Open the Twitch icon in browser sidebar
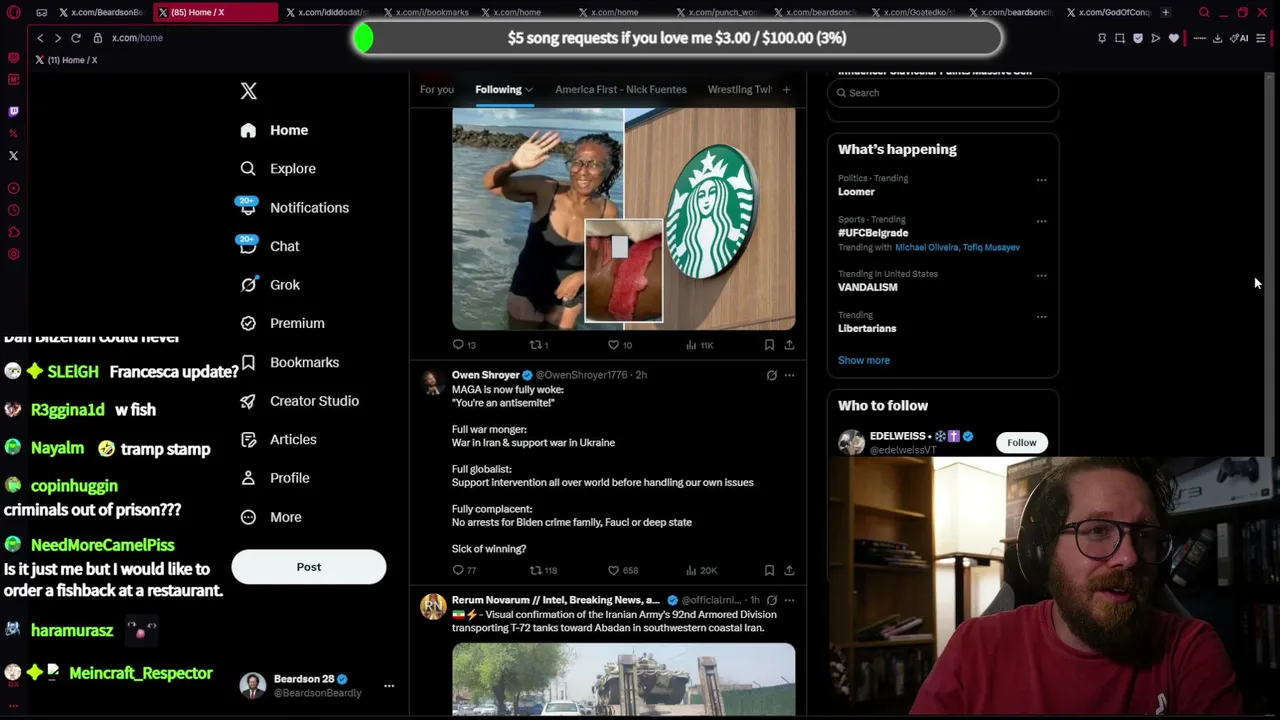The image size is (1280, 720). point(13,111)
